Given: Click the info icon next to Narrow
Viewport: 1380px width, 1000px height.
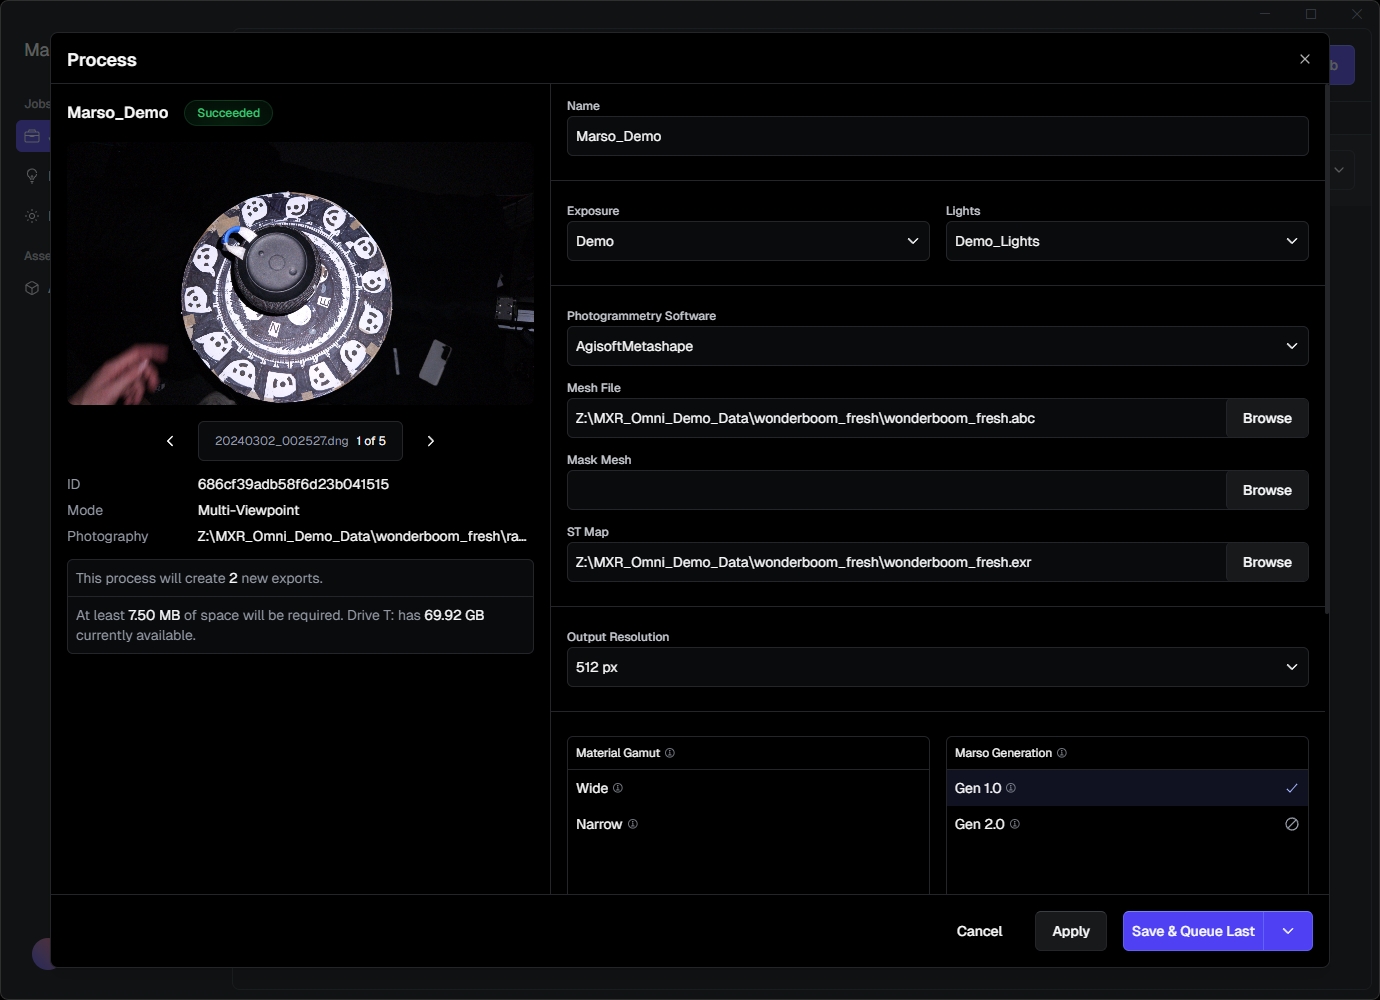Looking at the screenshot, I should coord(633,824).
